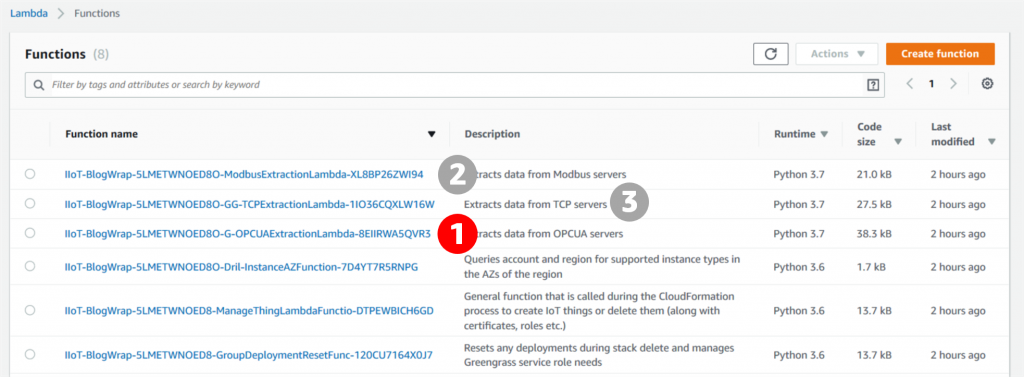Go to previous page arrow
This screenshot has height=377, width=1024.
(910, 84)
